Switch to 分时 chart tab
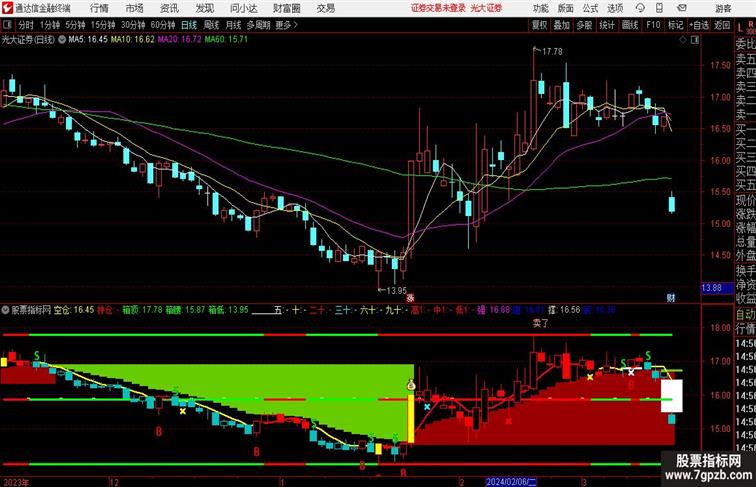756x487 pixels. tap(26, 25)
